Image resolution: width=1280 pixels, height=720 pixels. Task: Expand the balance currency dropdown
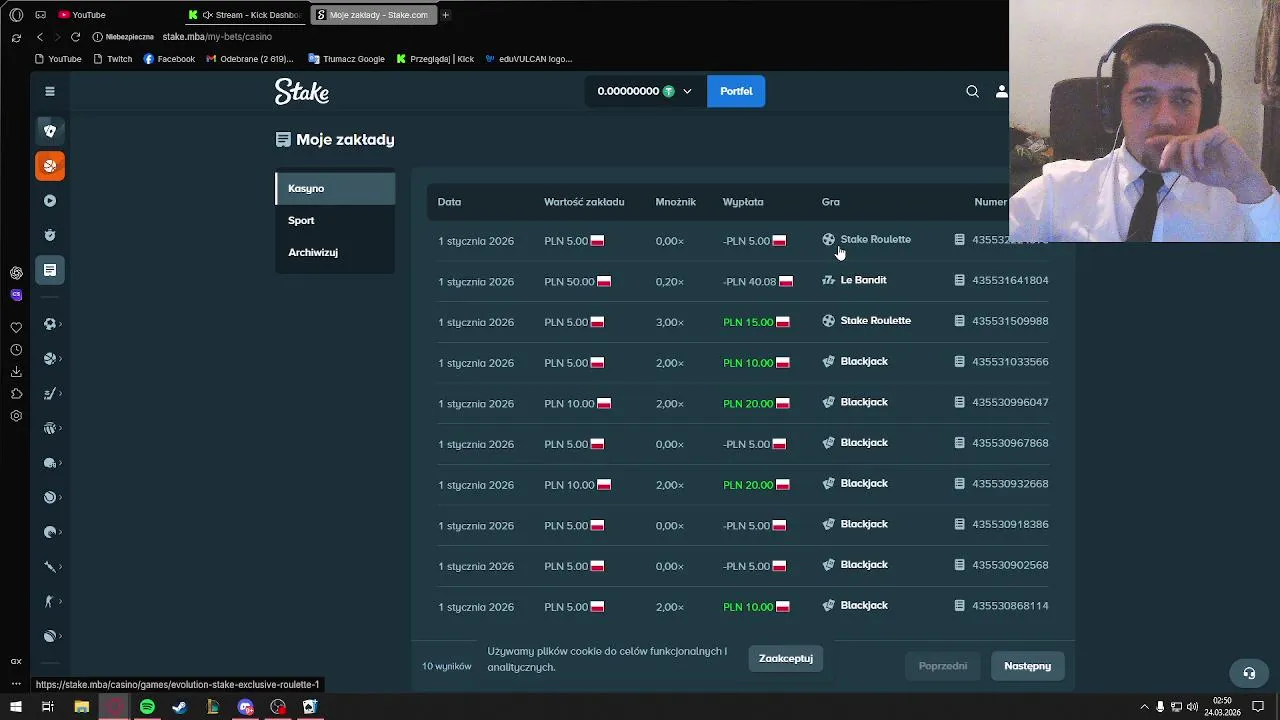(687, 91)
